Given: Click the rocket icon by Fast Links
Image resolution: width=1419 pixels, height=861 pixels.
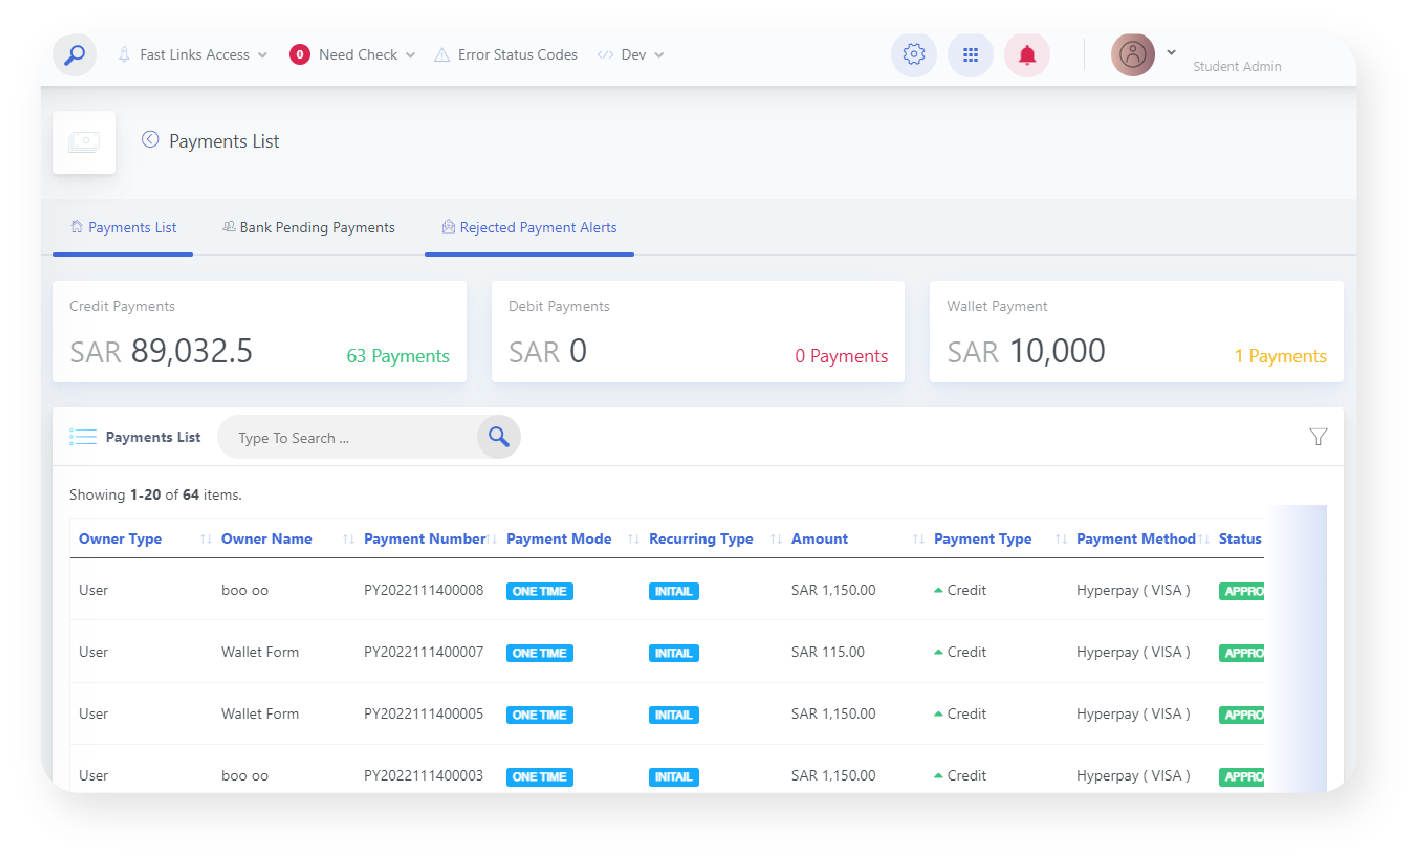Looking at the screenshot, I should pyautogui.click(x=124, y=55).
